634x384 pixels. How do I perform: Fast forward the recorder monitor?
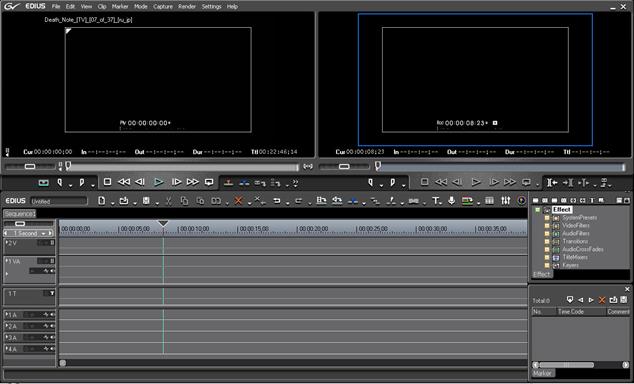point(510,182)
